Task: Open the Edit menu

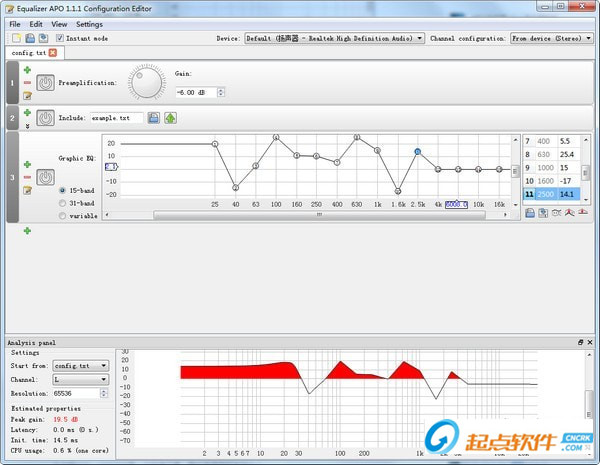Action: pos(36,24)
